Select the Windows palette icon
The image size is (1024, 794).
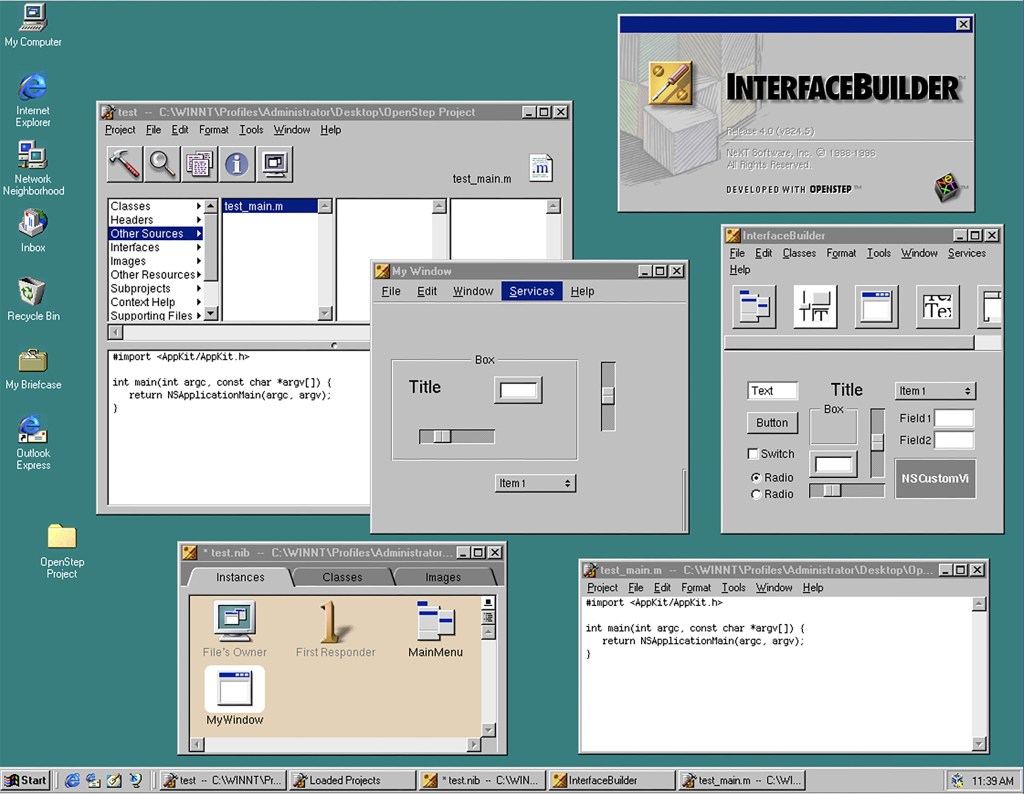(x=876, y=306)
